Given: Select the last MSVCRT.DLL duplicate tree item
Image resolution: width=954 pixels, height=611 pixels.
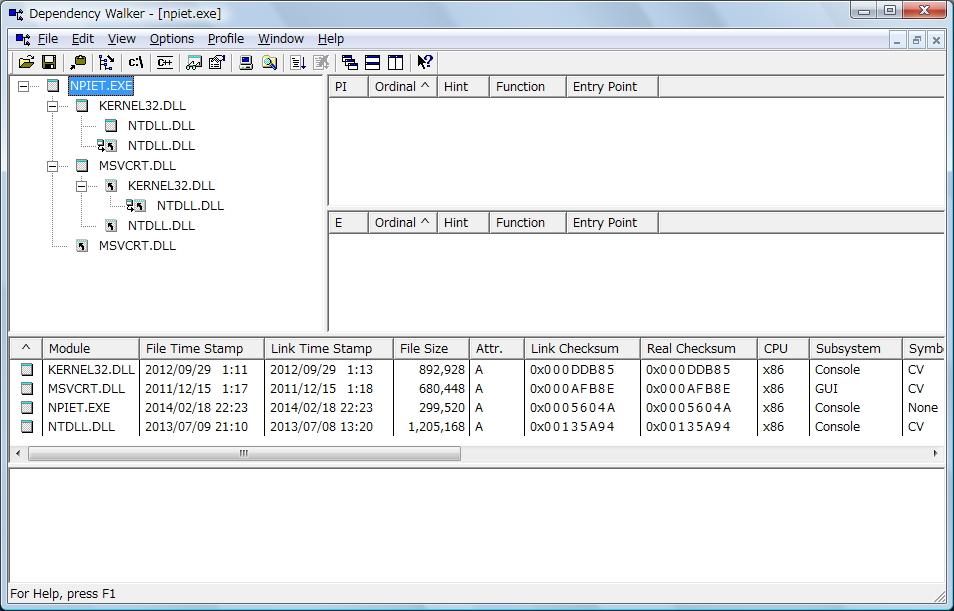Looking at the screenshot, I should click(x=138, y=246).
